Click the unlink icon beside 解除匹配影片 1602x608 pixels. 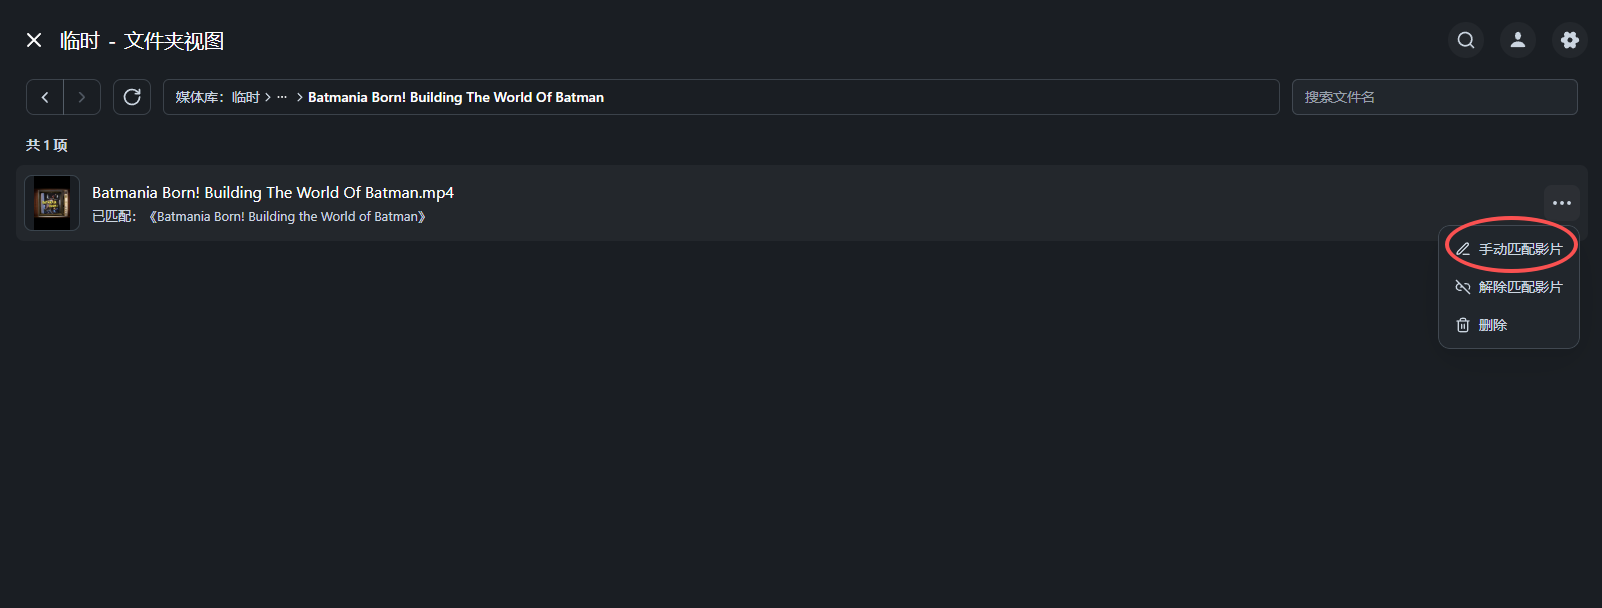click(1463, 287)
